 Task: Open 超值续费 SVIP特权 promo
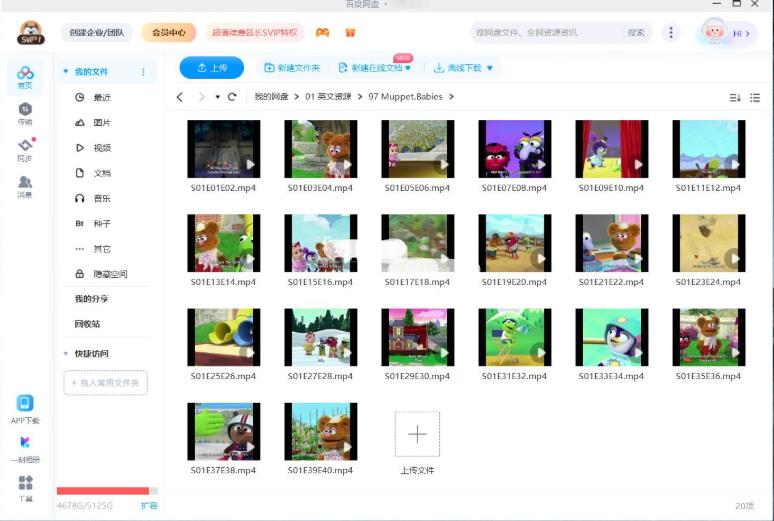tap(255, 33)
